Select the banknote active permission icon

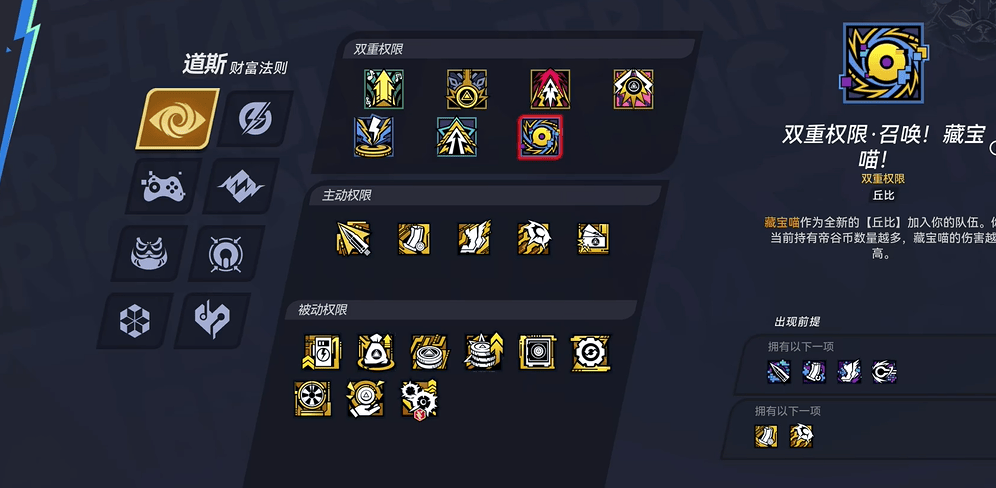pyautogui.click(x=593, y=238)
